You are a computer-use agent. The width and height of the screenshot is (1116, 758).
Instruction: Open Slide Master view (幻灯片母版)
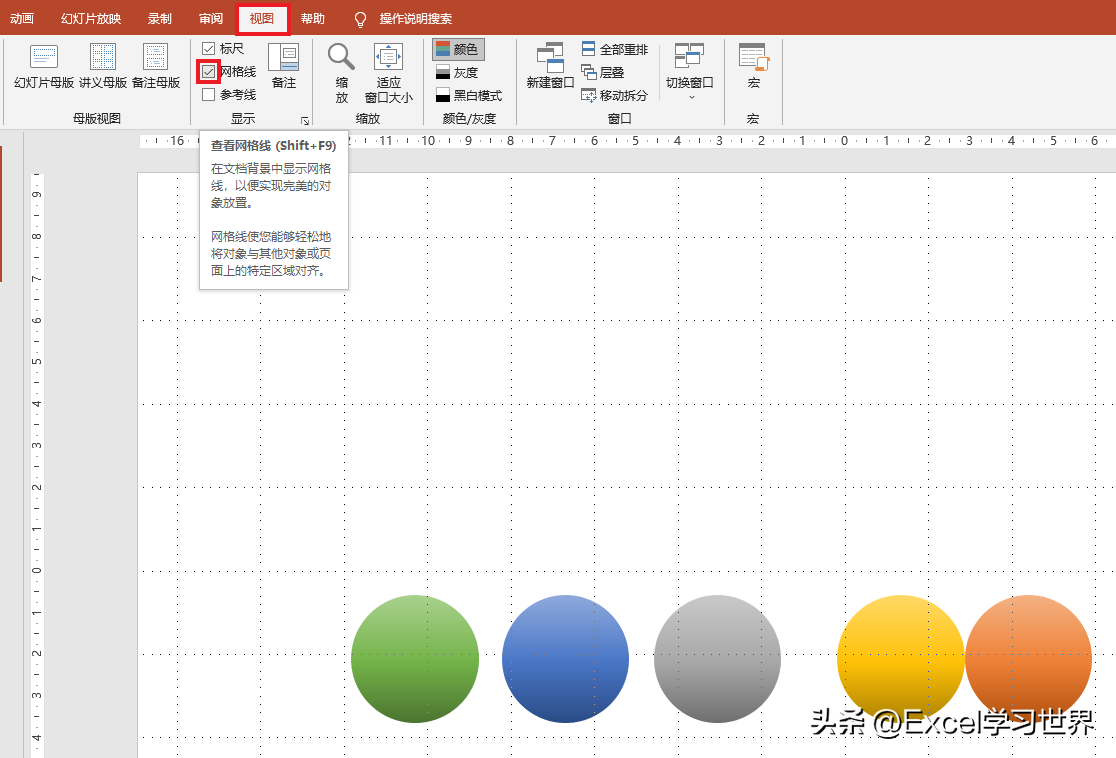point(44,66)
